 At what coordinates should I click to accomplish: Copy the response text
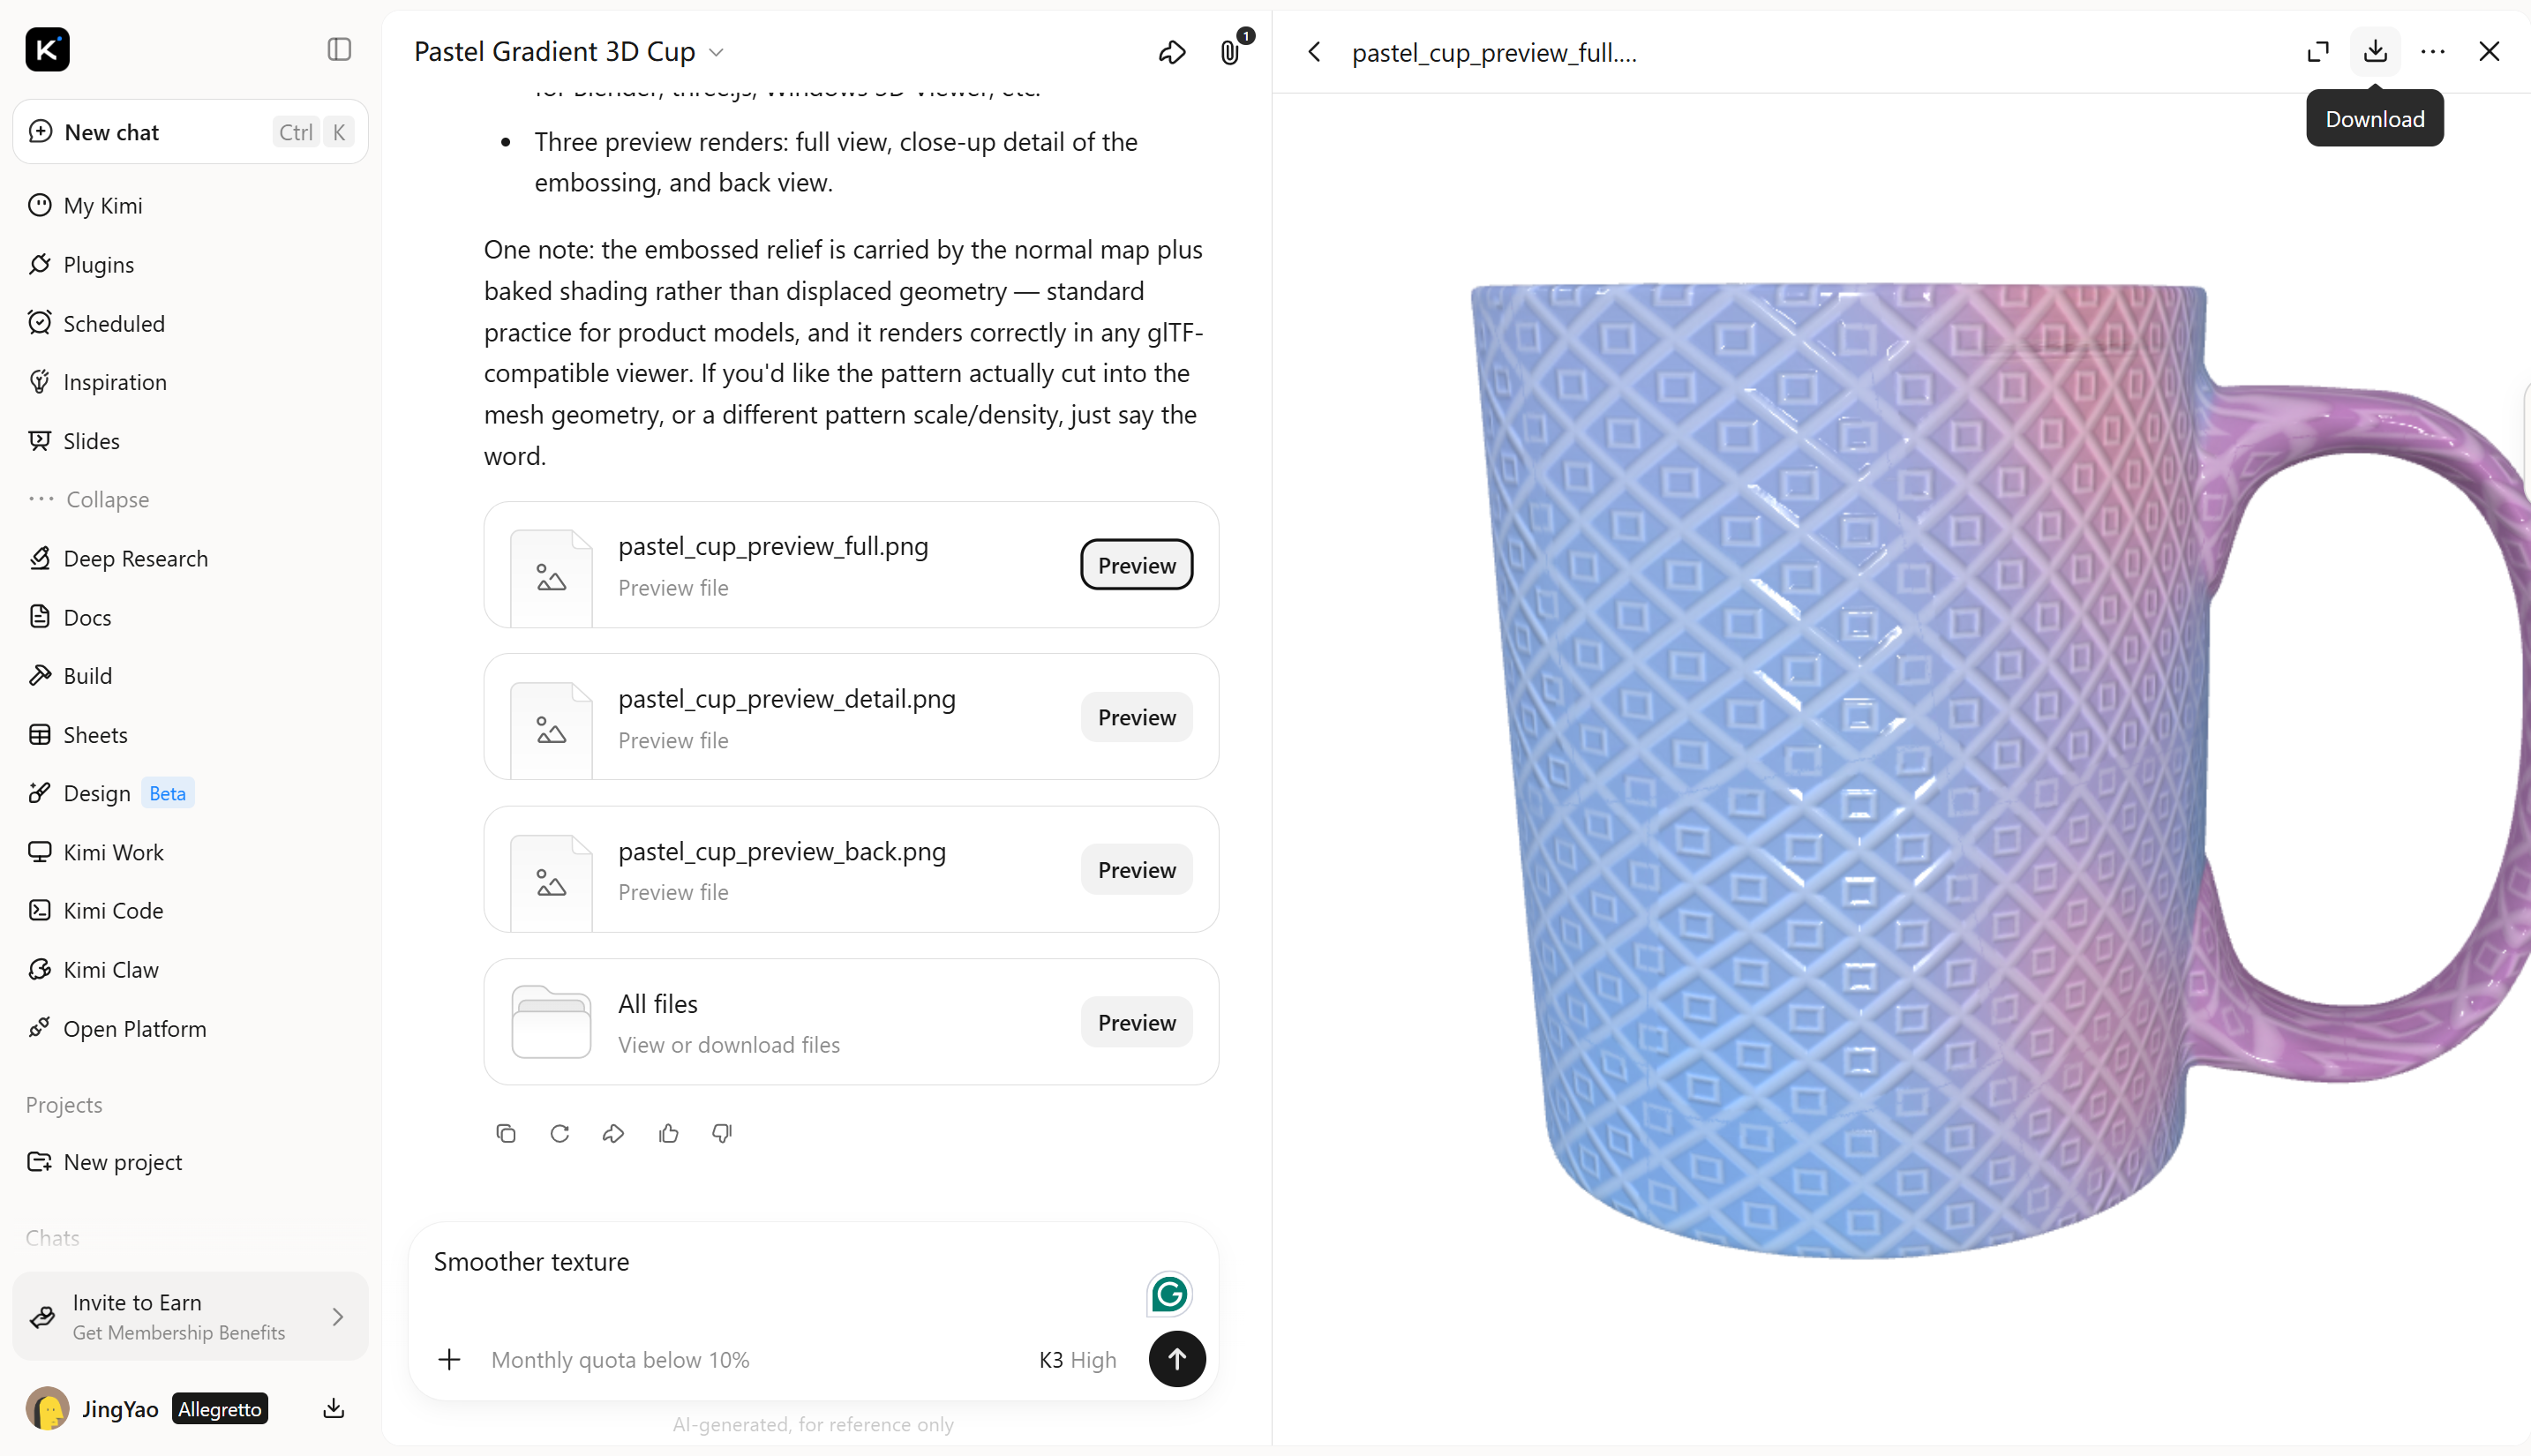pos(506,1133)
